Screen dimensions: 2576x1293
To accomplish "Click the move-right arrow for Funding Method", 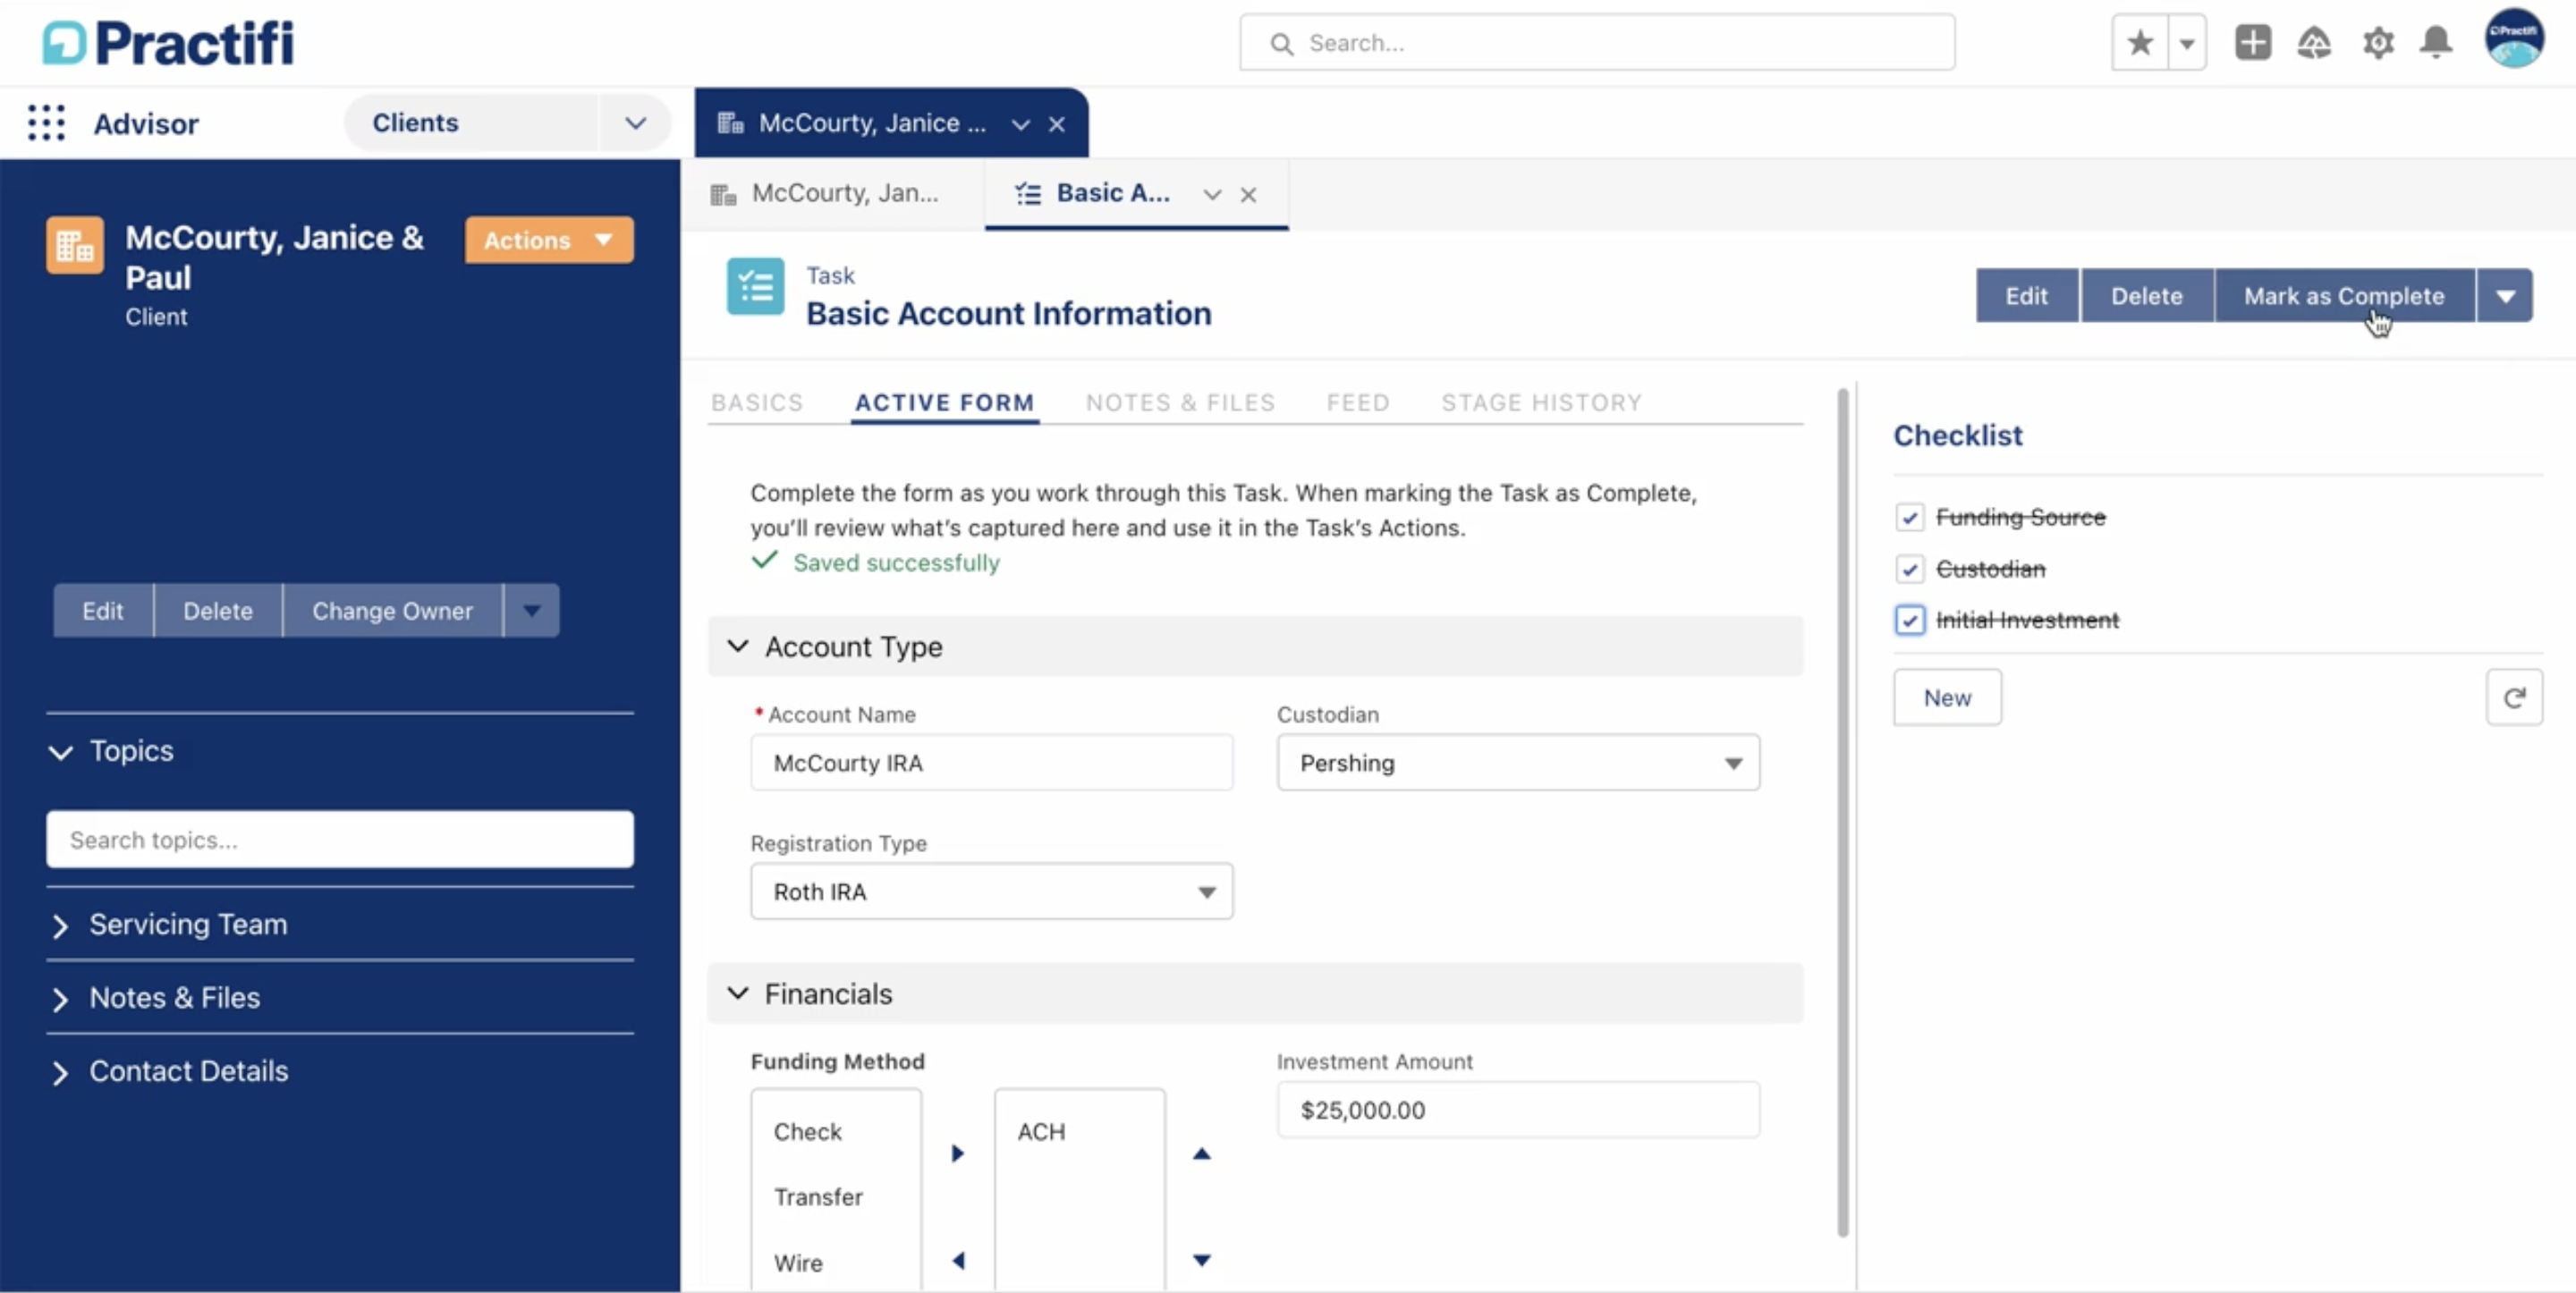I will [957, 1154].
